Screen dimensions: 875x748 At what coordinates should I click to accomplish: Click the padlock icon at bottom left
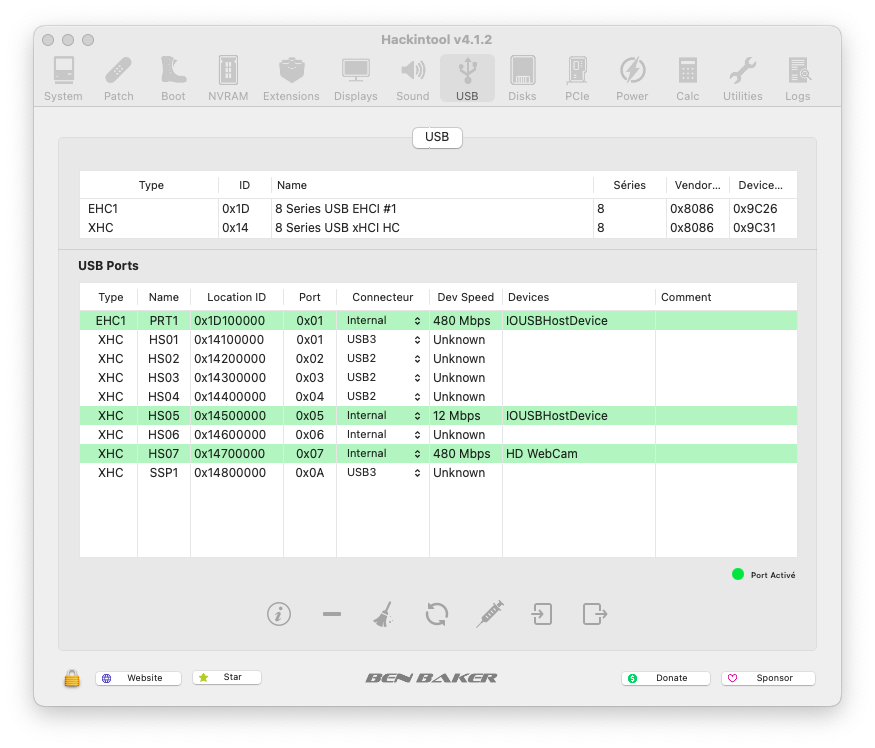[x=72, y=678]
